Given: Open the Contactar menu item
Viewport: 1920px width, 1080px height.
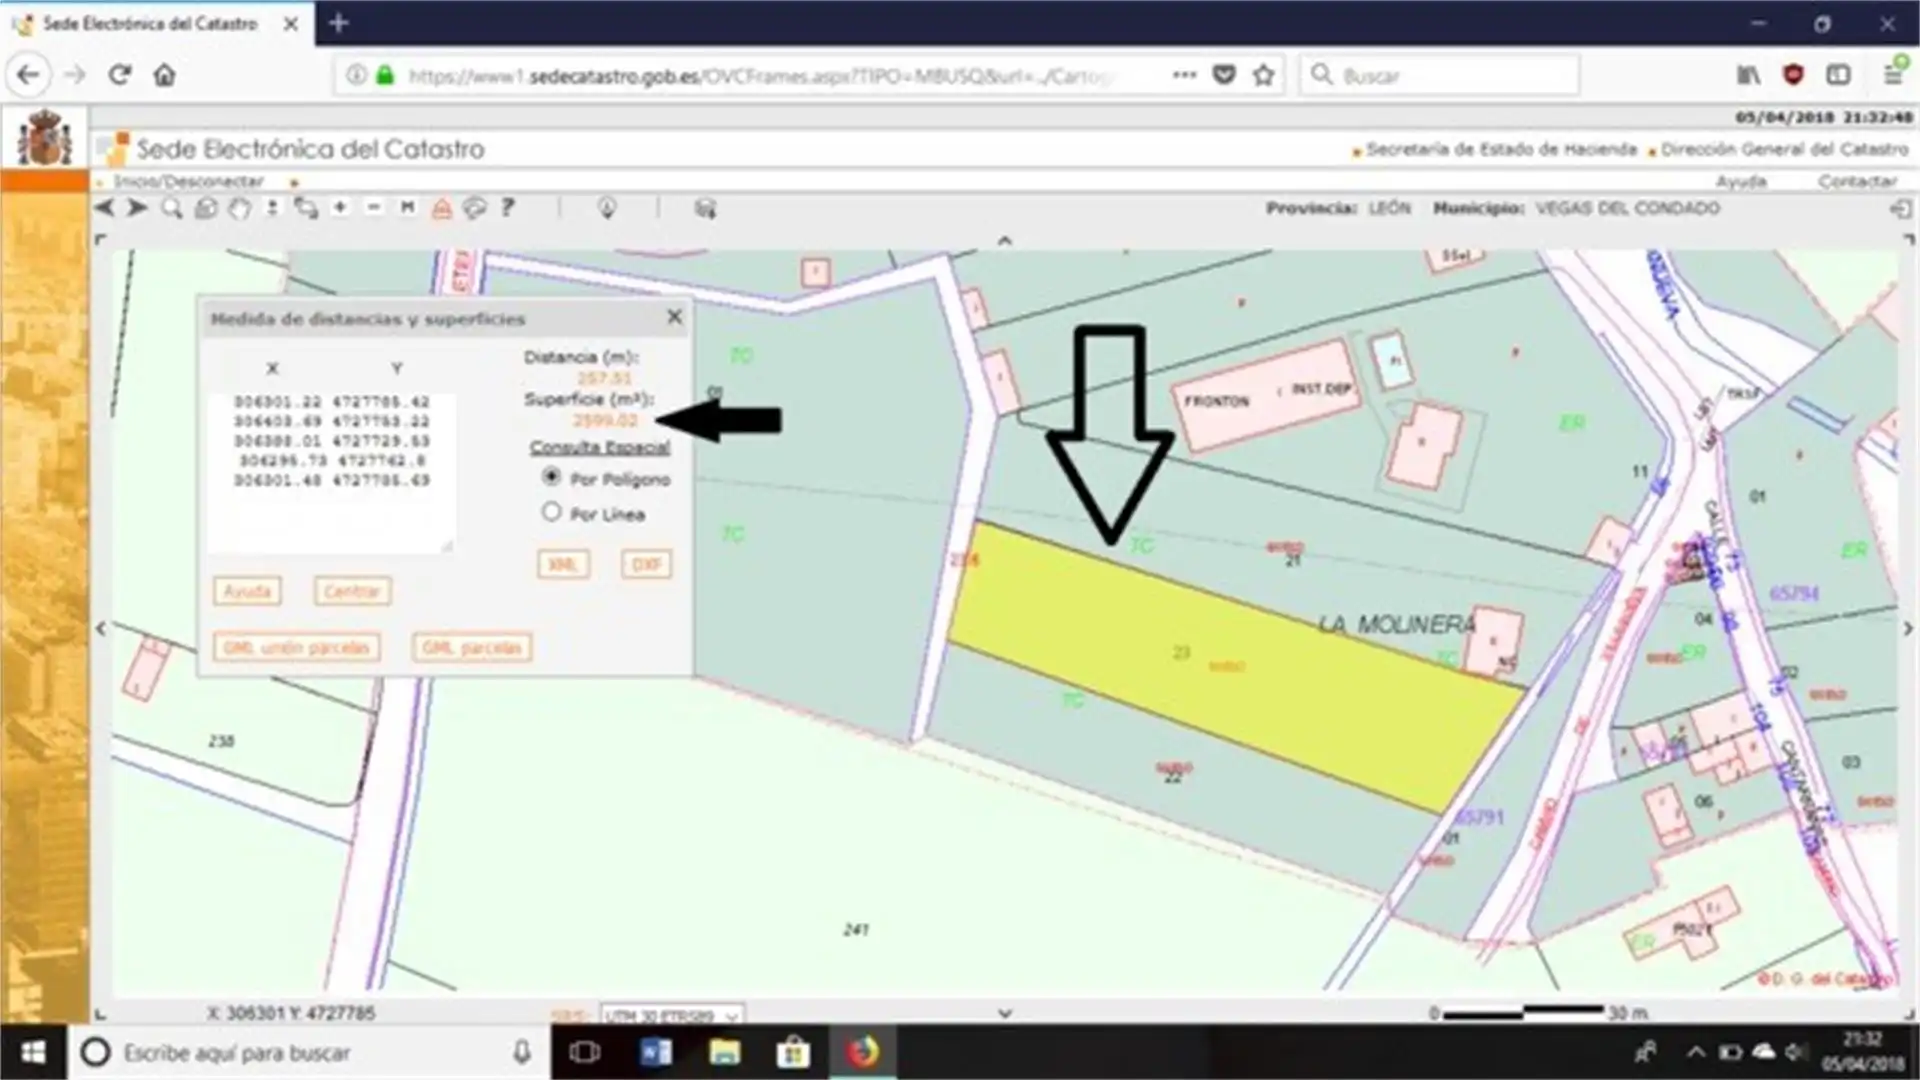Looking at the screenshot, I should pyautogui.click(x=1858, y=181).
